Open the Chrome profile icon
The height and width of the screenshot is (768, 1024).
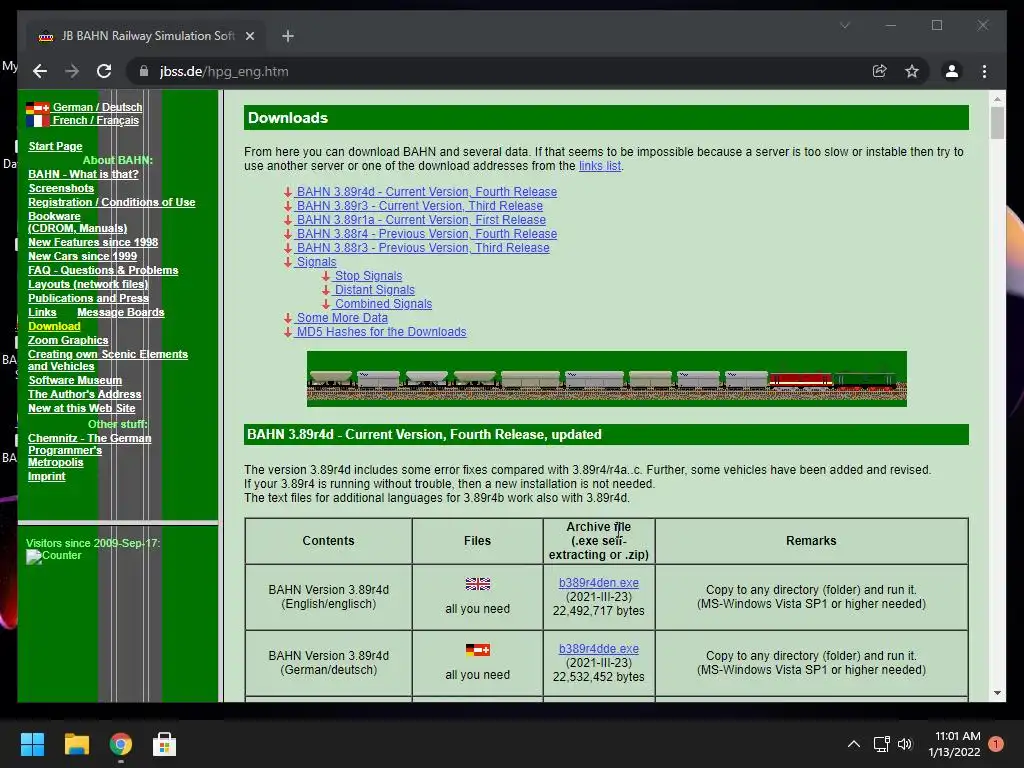point(952,71)
